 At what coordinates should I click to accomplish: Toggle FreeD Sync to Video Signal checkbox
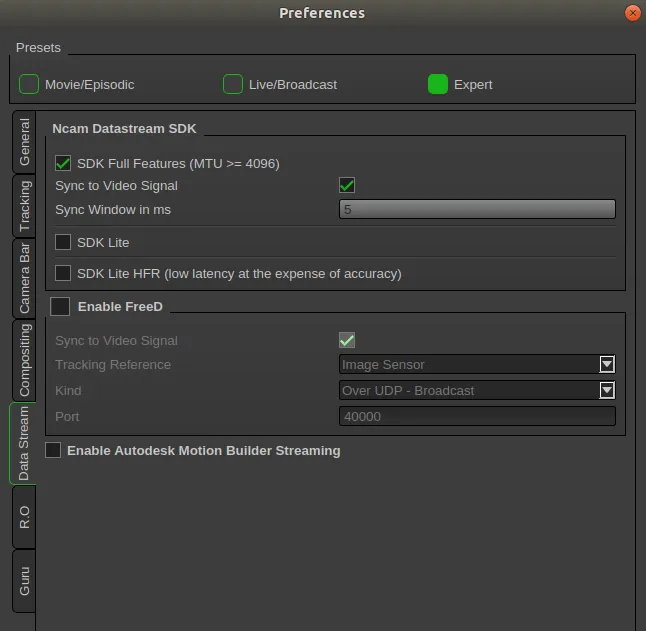pyautogui.click(x=347, y=340)
